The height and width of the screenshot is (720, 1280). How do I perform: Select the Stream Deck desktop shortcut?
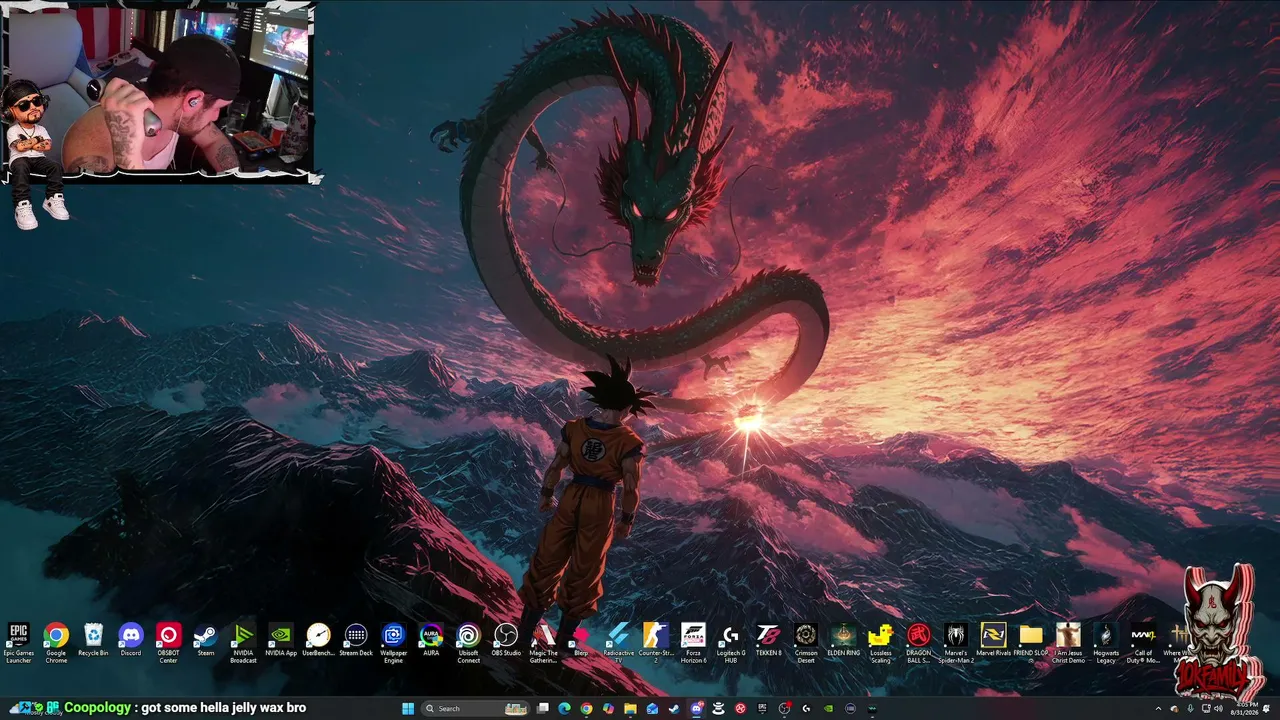pyautogui.click(x=356, y=640)
